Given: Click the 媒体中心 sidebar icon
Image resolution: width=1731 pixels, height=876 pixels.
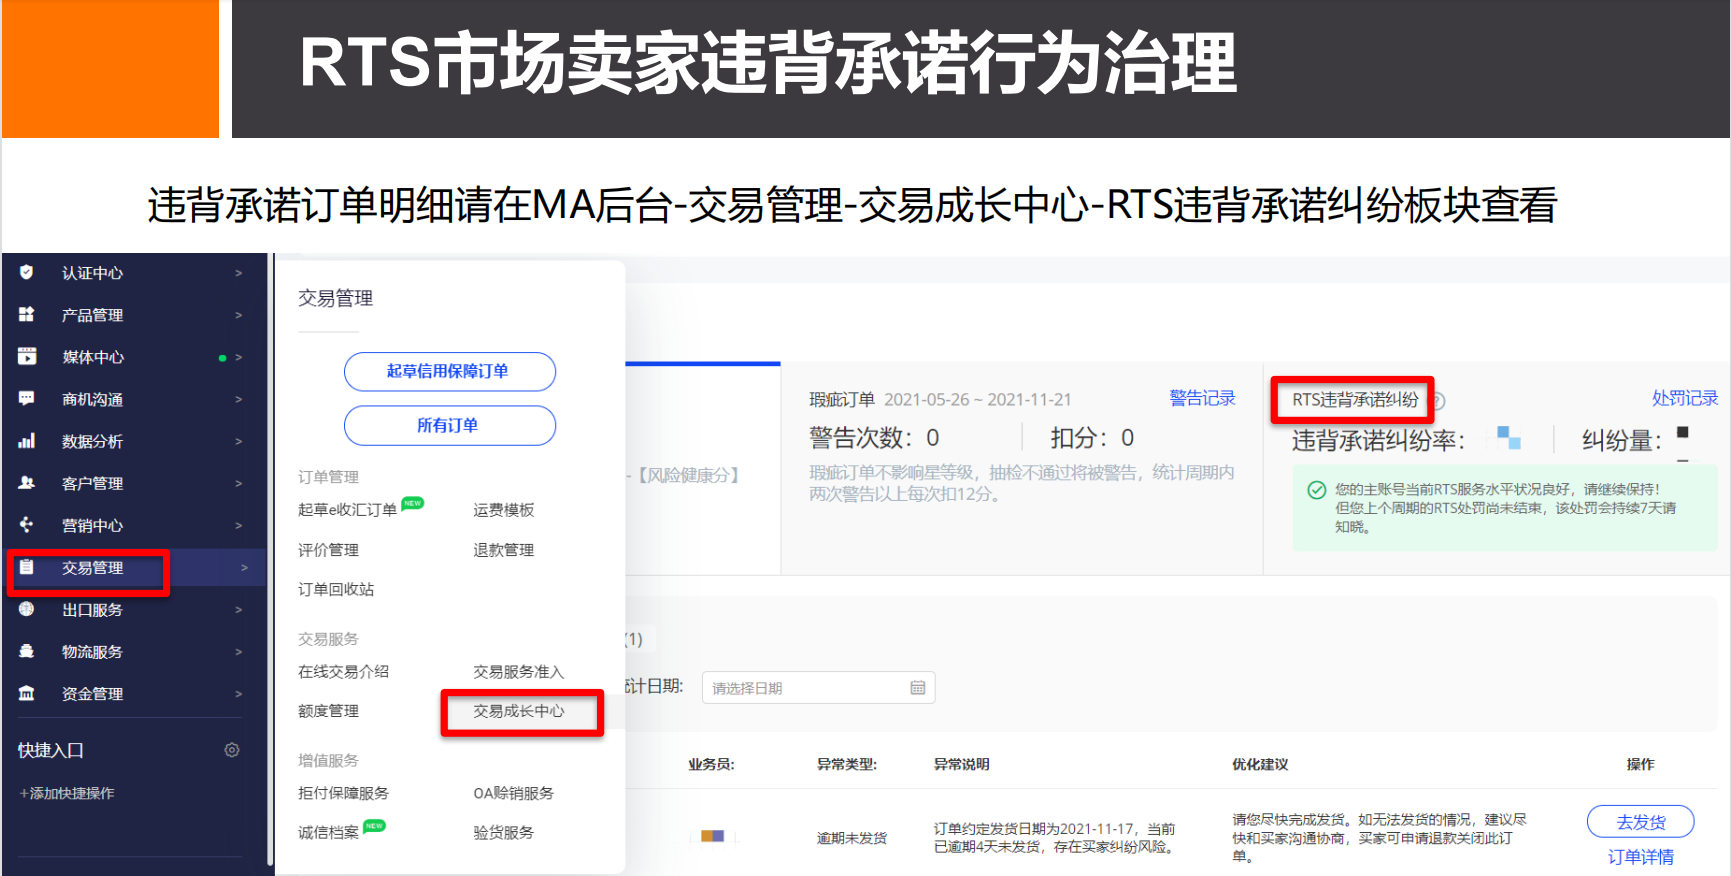Looking at the screenshot, I should pos(27,356).
